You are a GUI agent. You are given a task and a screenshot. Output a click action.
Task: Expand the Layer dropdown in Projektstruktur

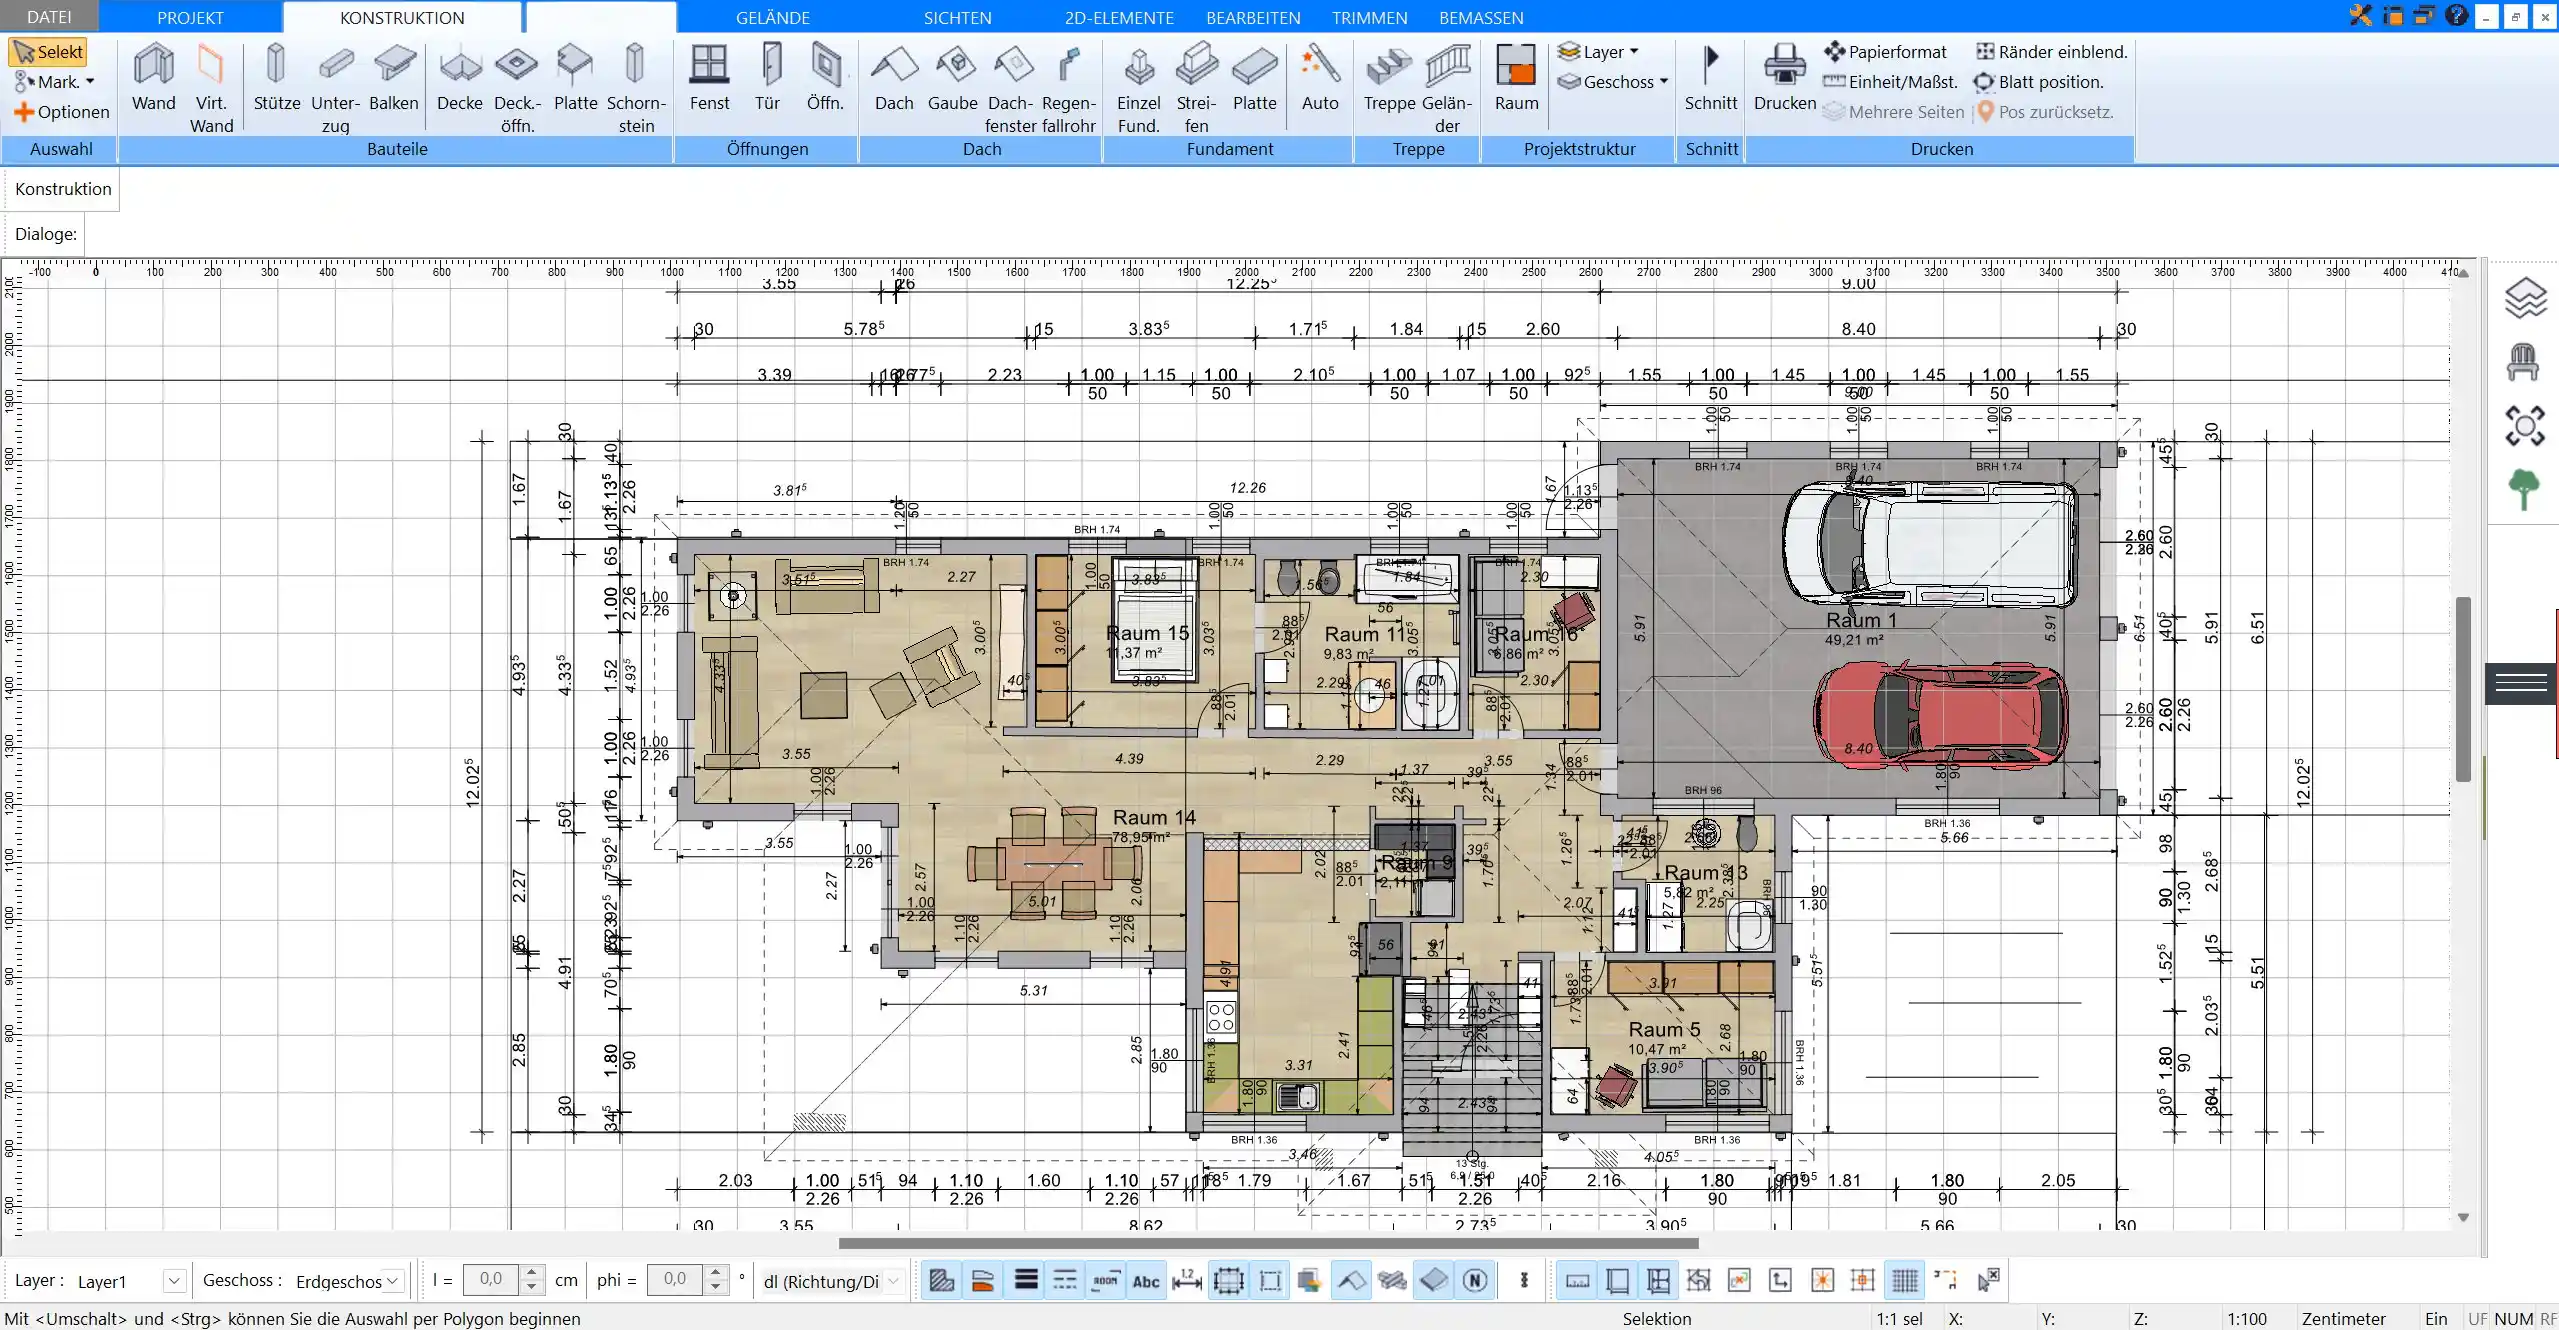[1634, 52]
